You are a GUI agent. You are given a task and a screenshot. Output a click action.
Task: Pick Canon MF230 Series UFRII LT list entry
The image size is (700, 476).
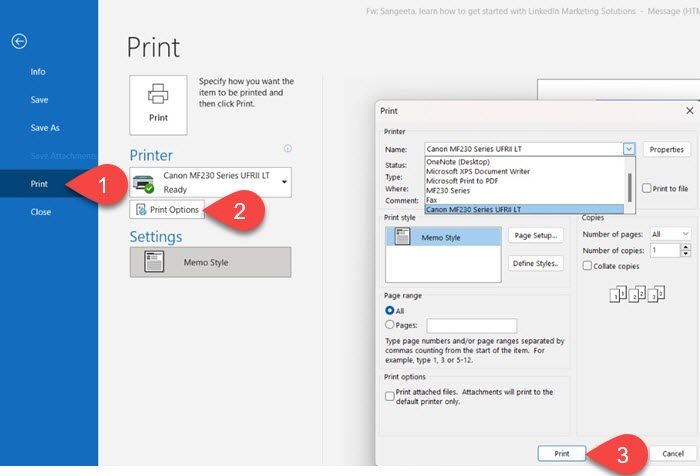click(x=524, y=209)
